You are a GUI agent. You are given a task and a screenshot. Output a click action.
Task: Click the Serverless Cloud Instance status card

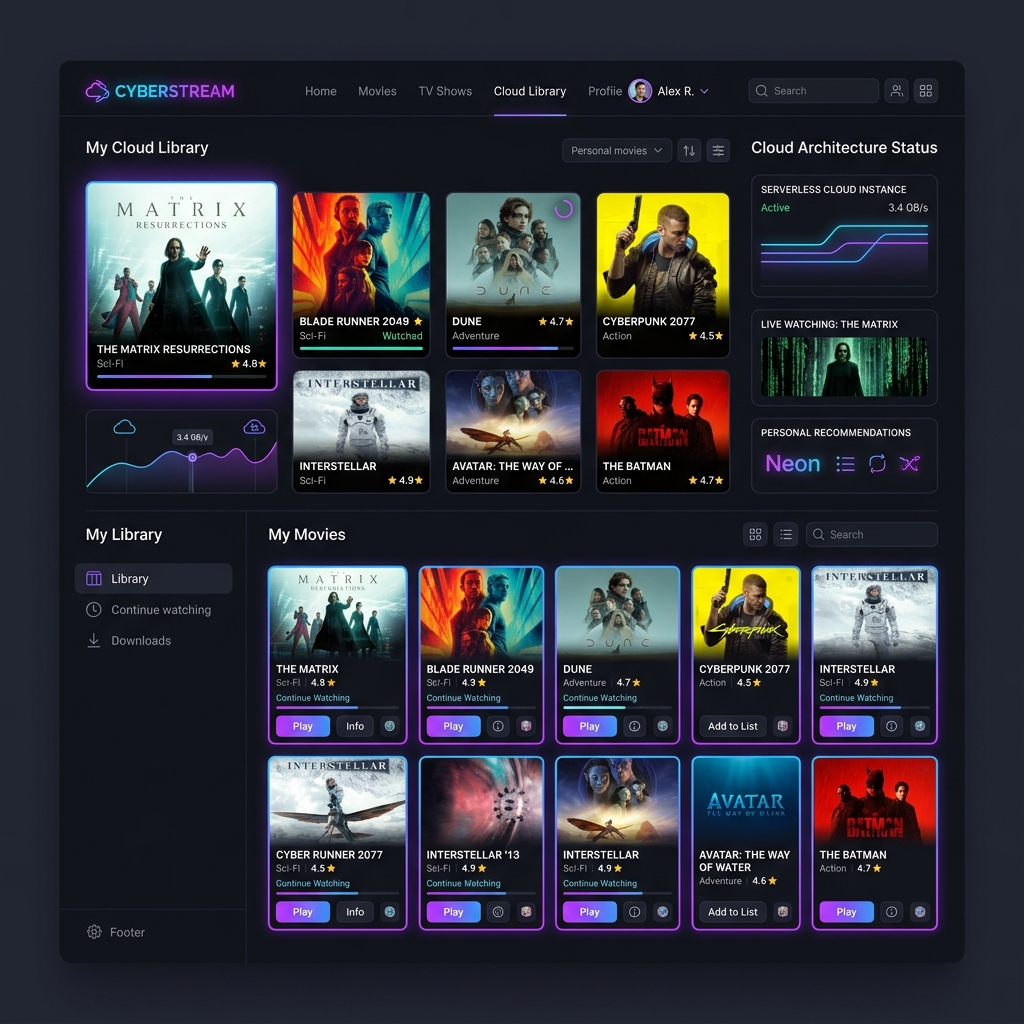pos(844,236)
